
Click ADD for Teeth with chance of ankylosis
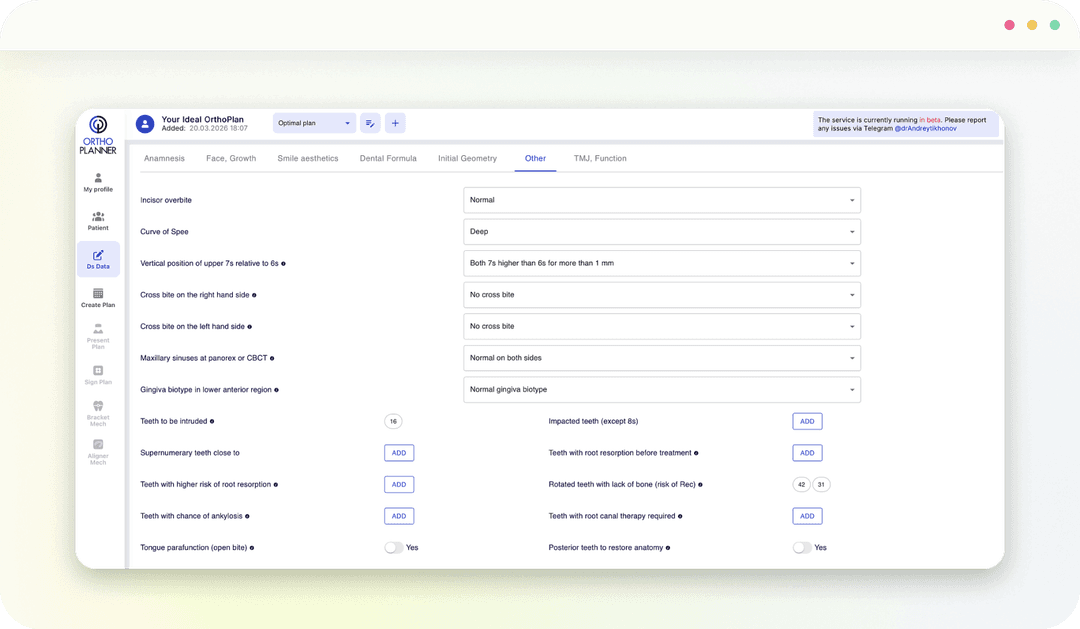(x=399, y=516)
